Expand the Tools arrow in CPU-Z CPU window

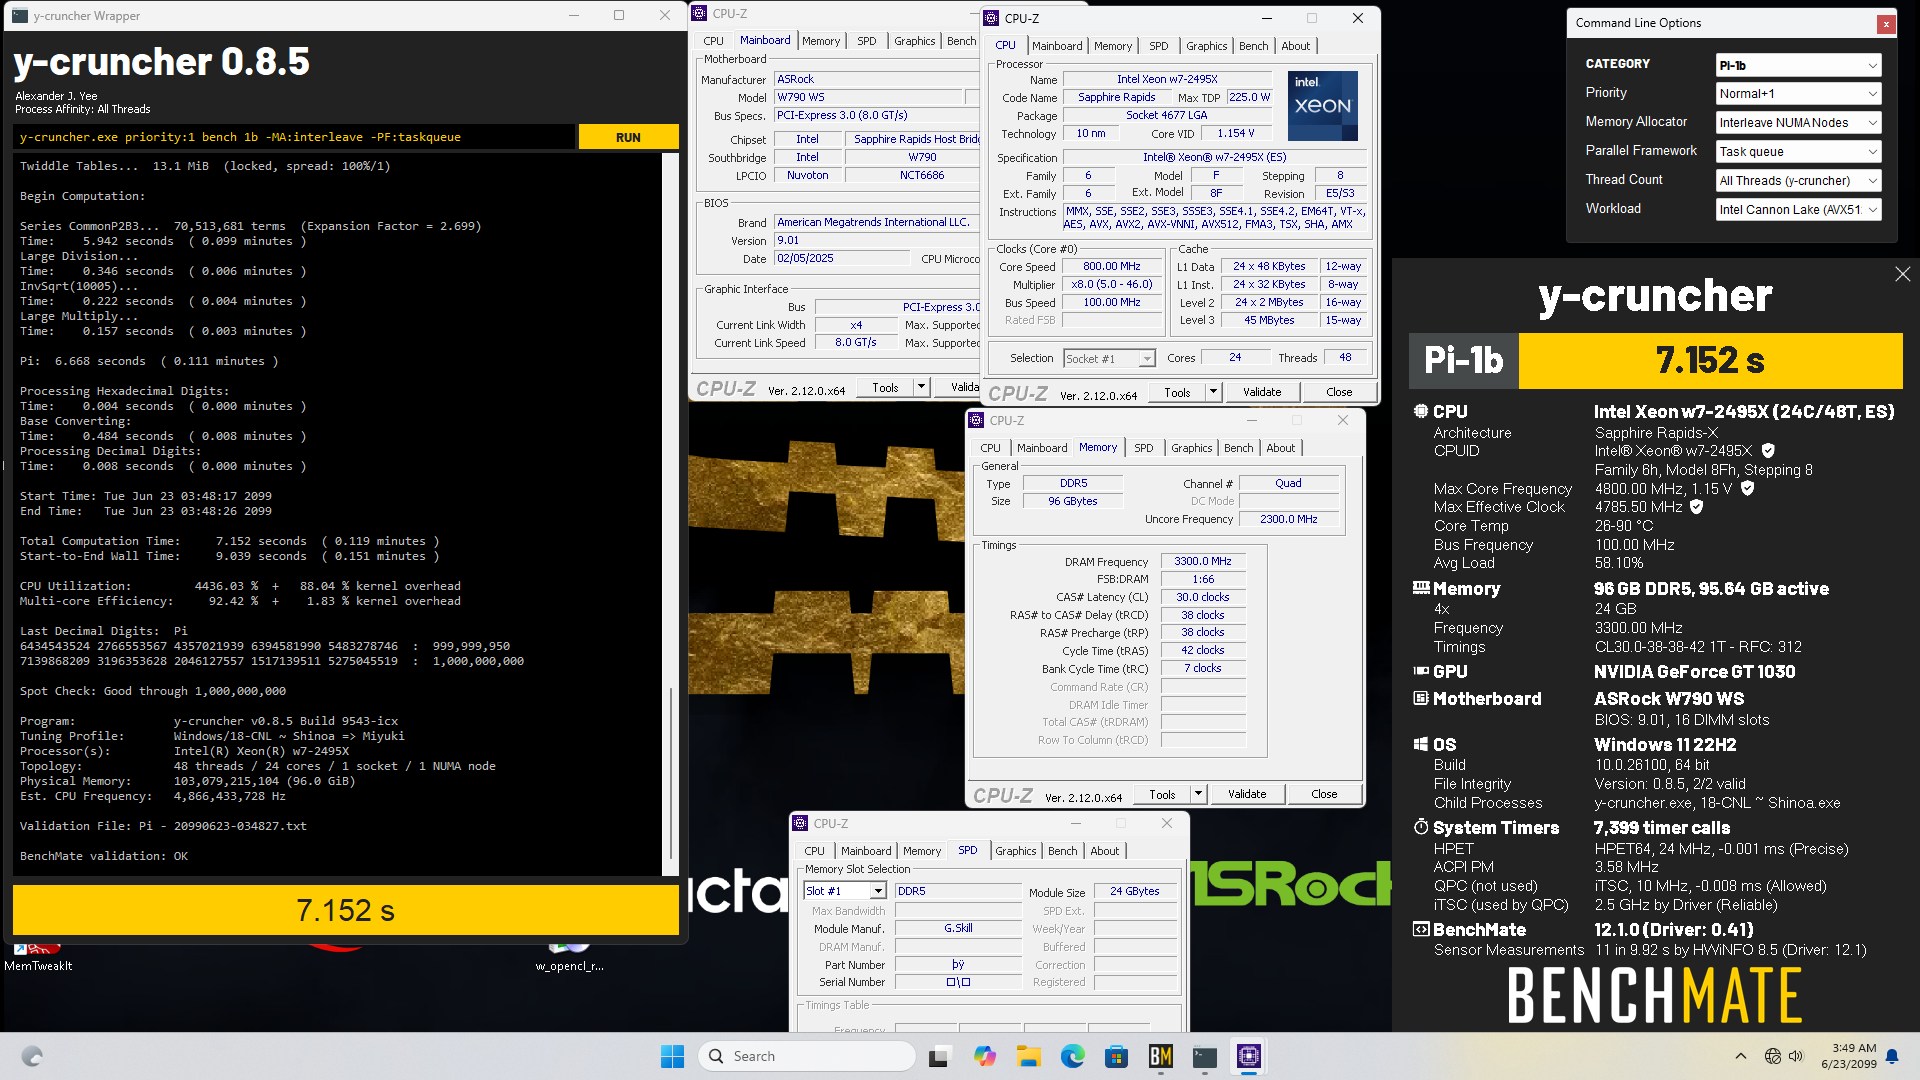click(x=1213, y=392)
